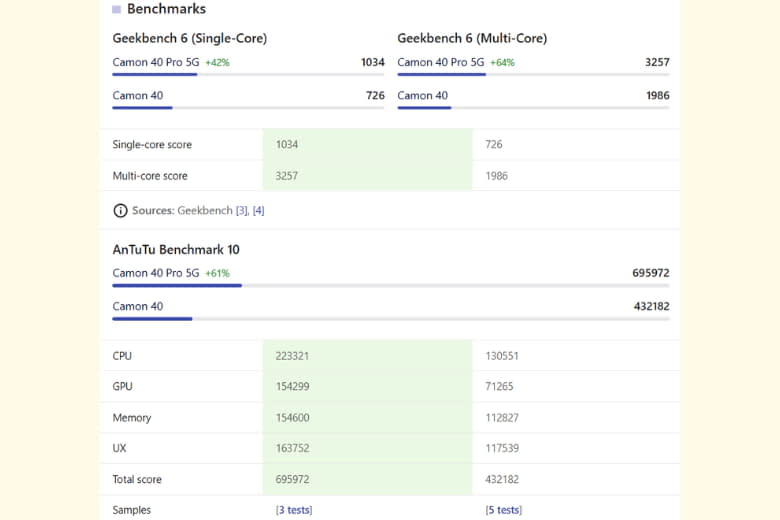This screenshot has height=520, width=780.
Task: Click the Memory value 154600
Action: pyautogui.click(x=292, y=418)
